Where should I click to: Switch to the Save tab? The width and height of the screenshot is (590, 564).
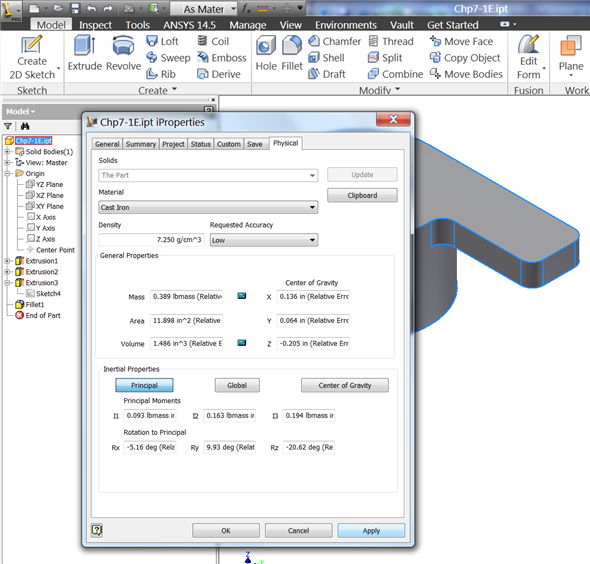click(255, 144)
